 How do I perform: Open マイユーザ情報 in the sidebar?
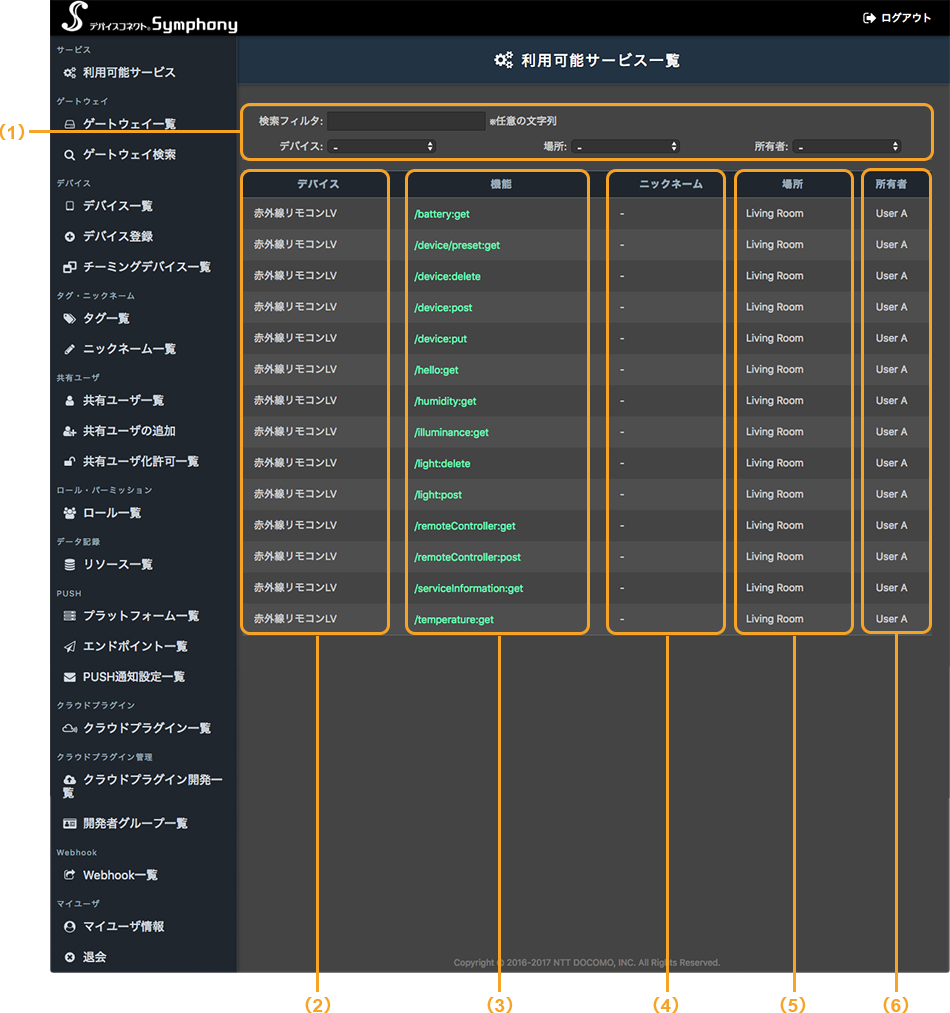123,926
